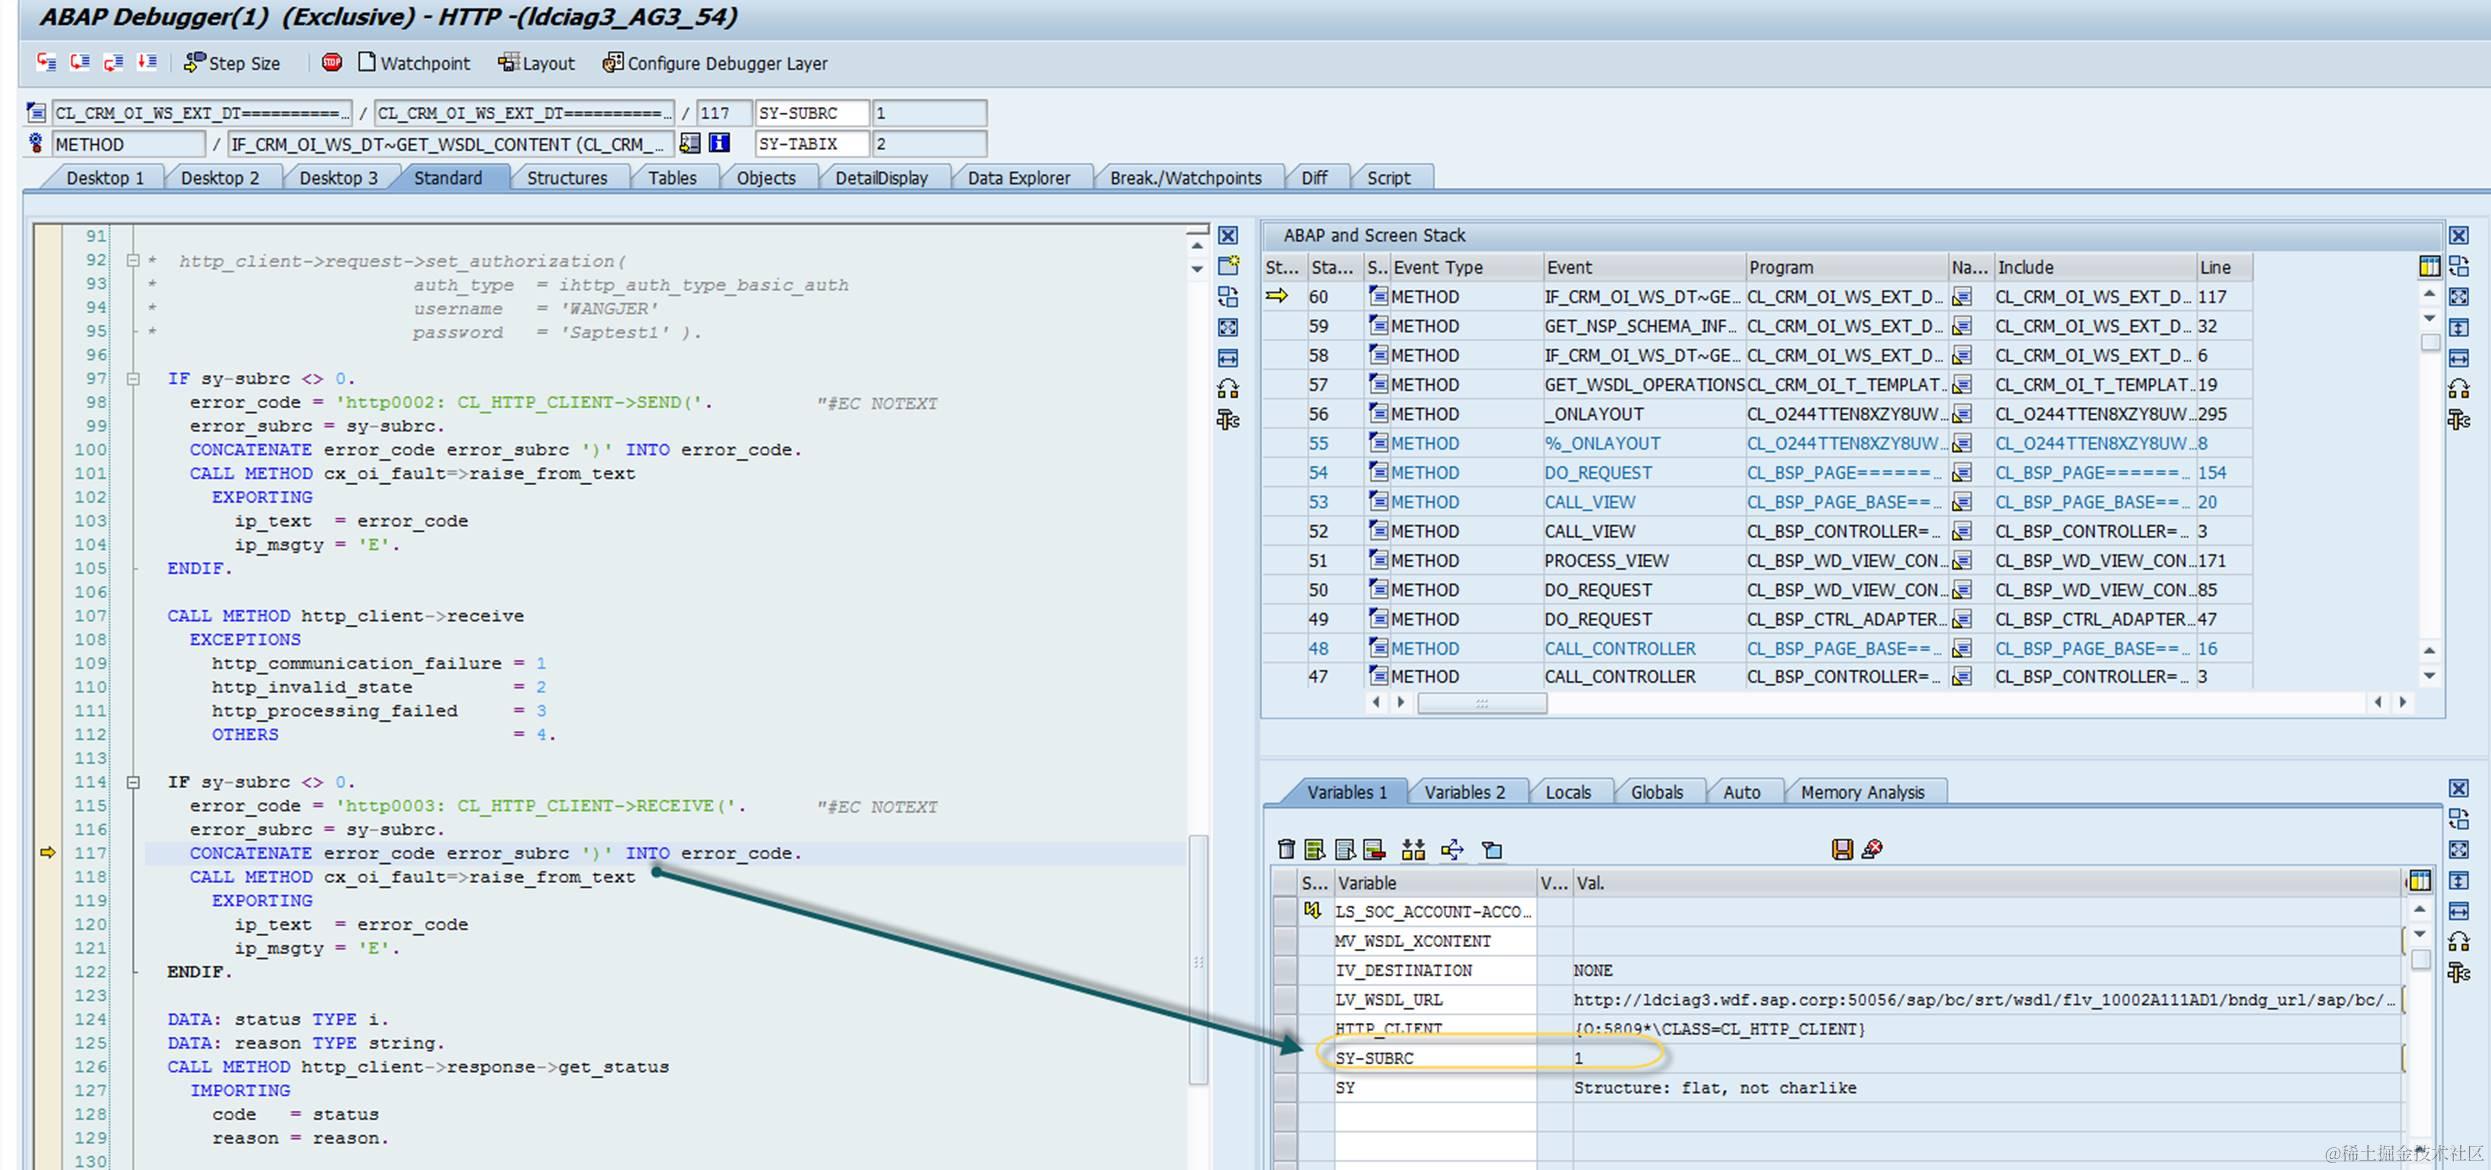Click the stack table horizontal scrollbar thumb

(1481, 703)
